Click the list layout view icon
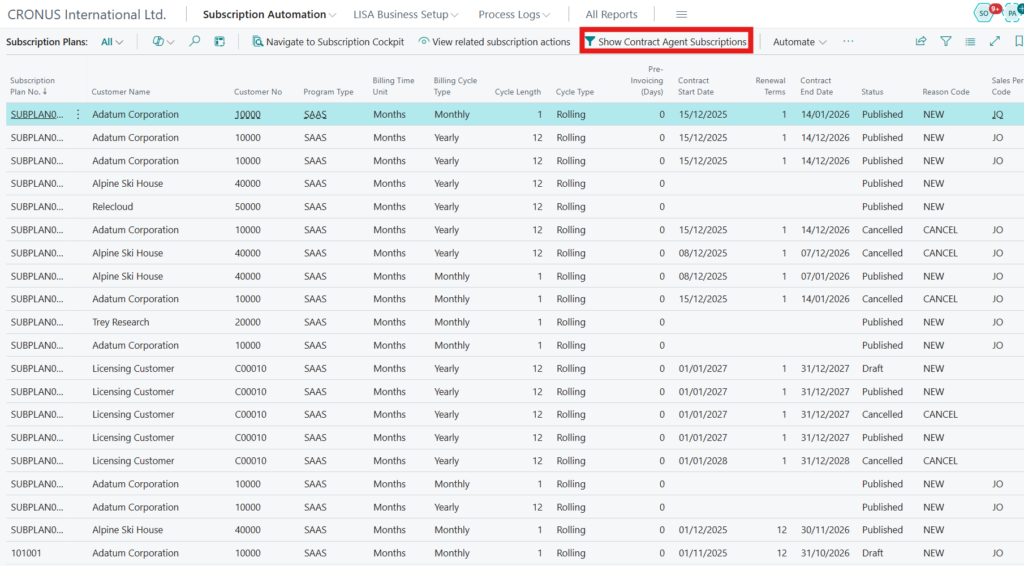1024x566 pixels. [x=970, y=42]
